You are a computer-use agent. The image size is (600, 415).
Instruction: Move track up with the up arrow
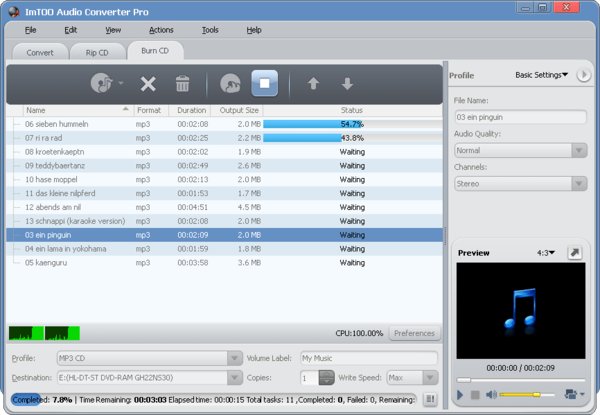coord(313,84)
